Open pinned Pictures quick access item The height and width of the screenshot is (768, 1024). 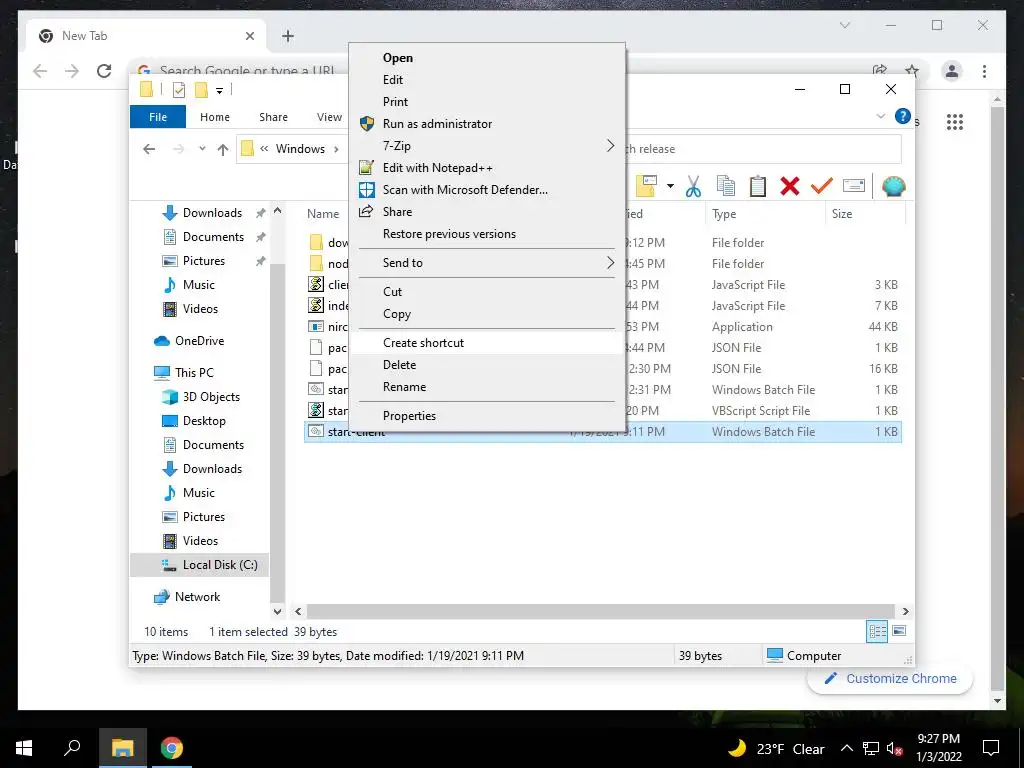(x=204, y=261)
